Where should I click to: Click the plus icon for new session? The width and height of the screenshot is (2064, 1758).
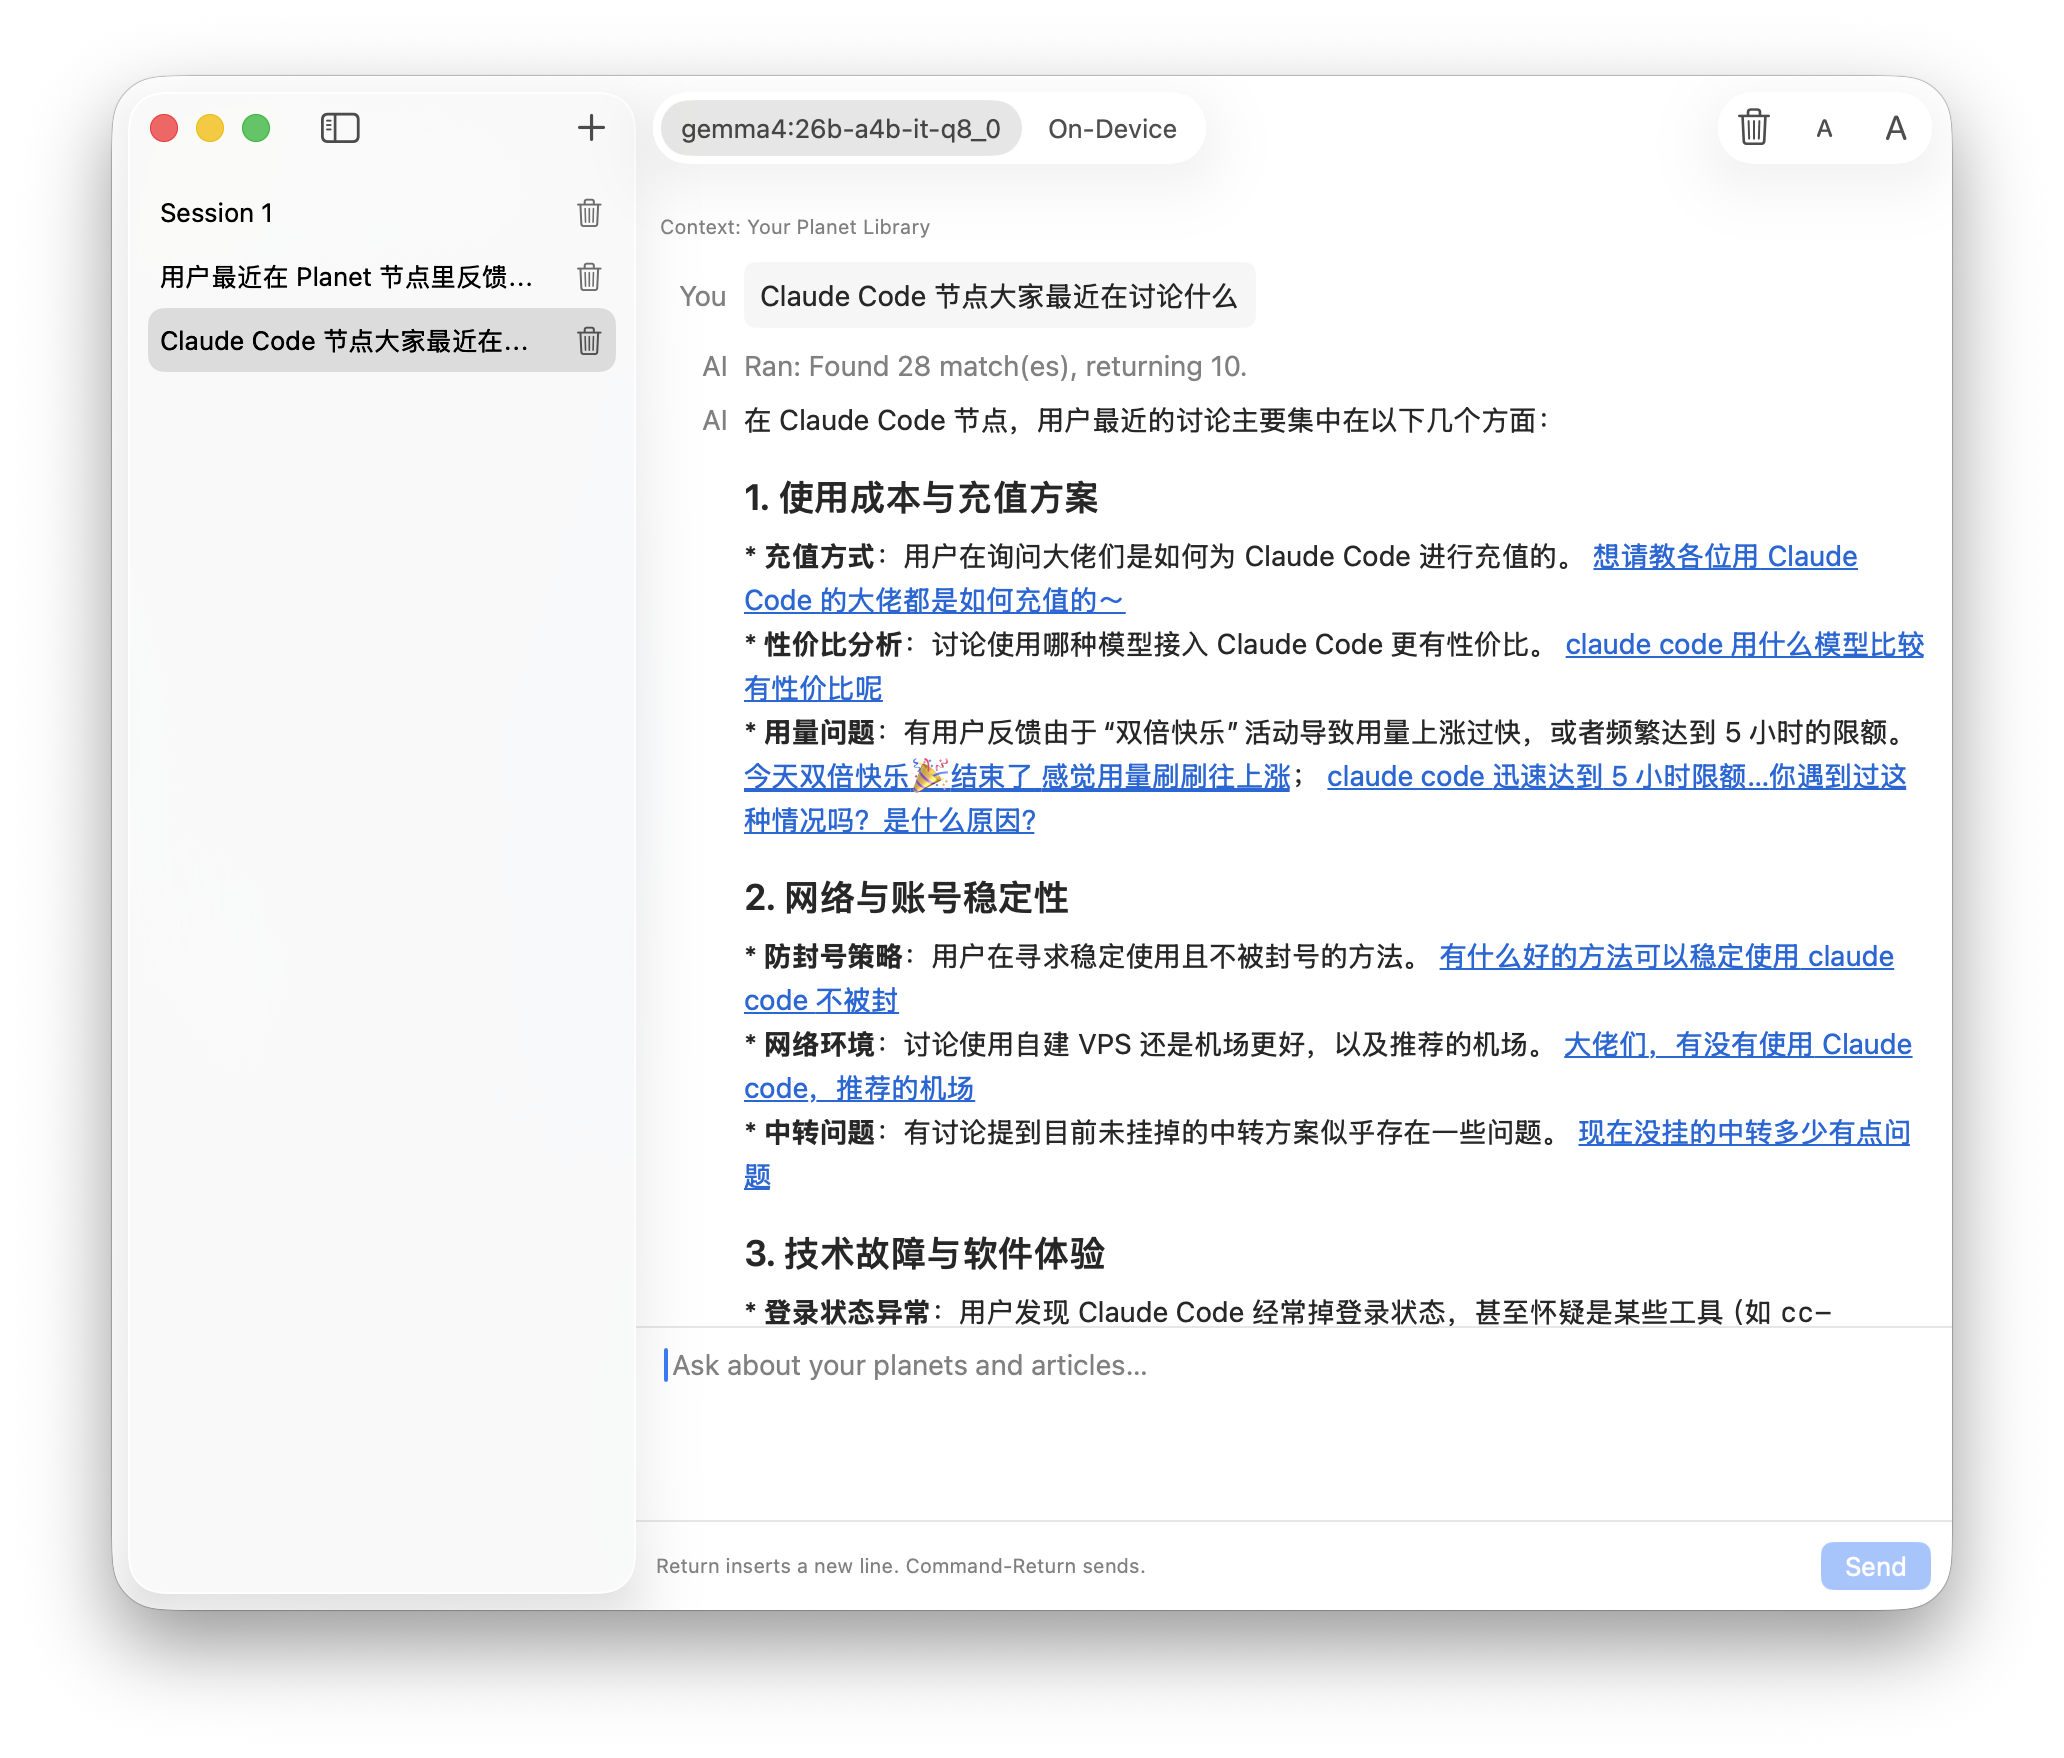(591, 128)
